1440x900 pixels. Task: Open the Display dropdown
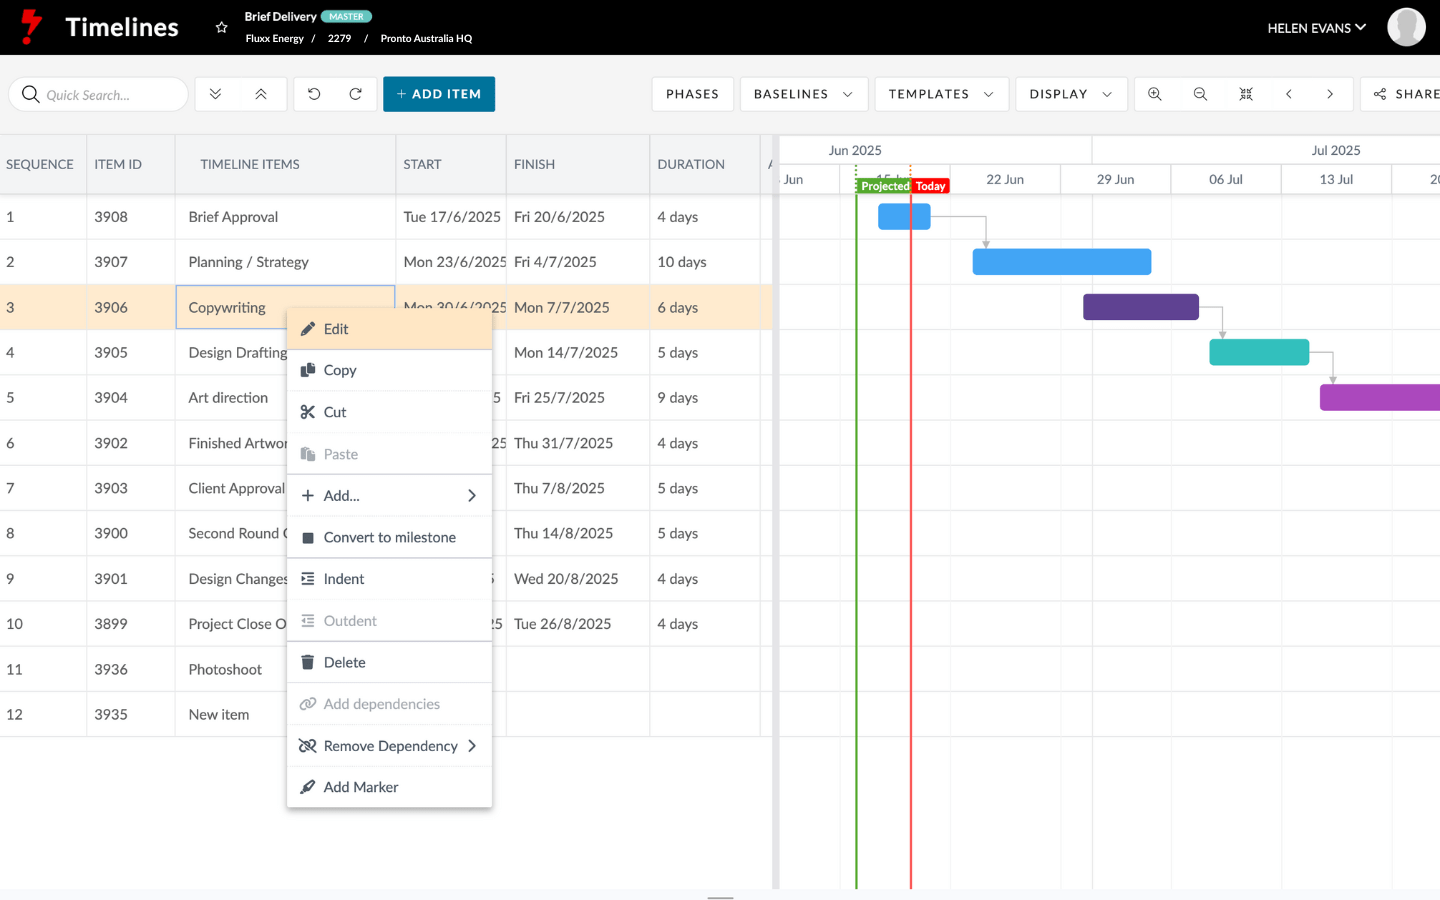click(x=1071, y=94)
